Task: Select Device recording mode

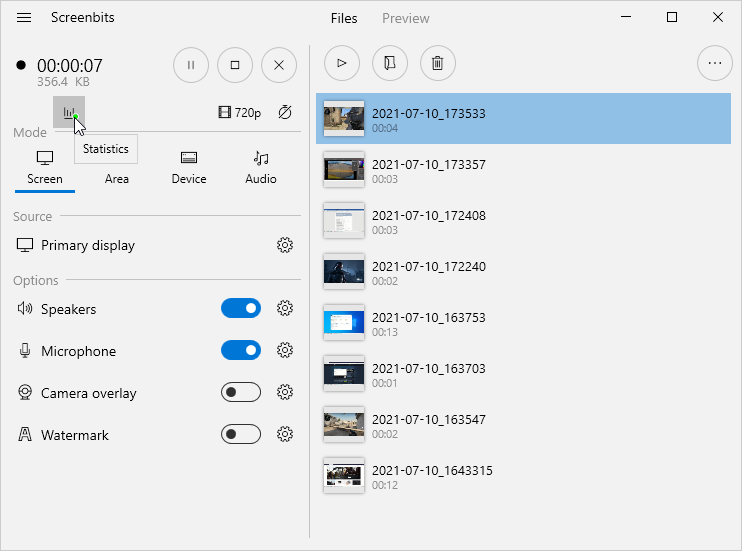Action: click(189, 168)
